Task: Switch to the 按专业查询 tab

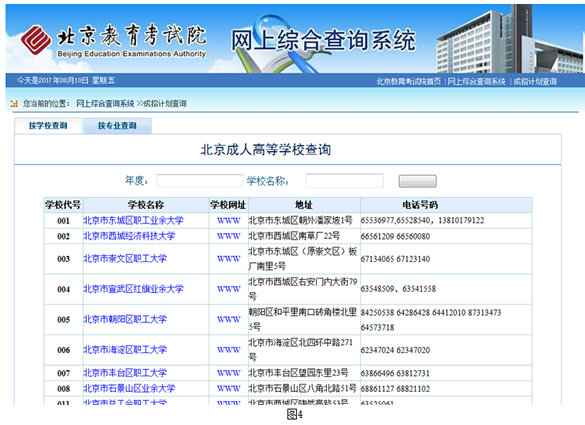Action: click(117, 126)
